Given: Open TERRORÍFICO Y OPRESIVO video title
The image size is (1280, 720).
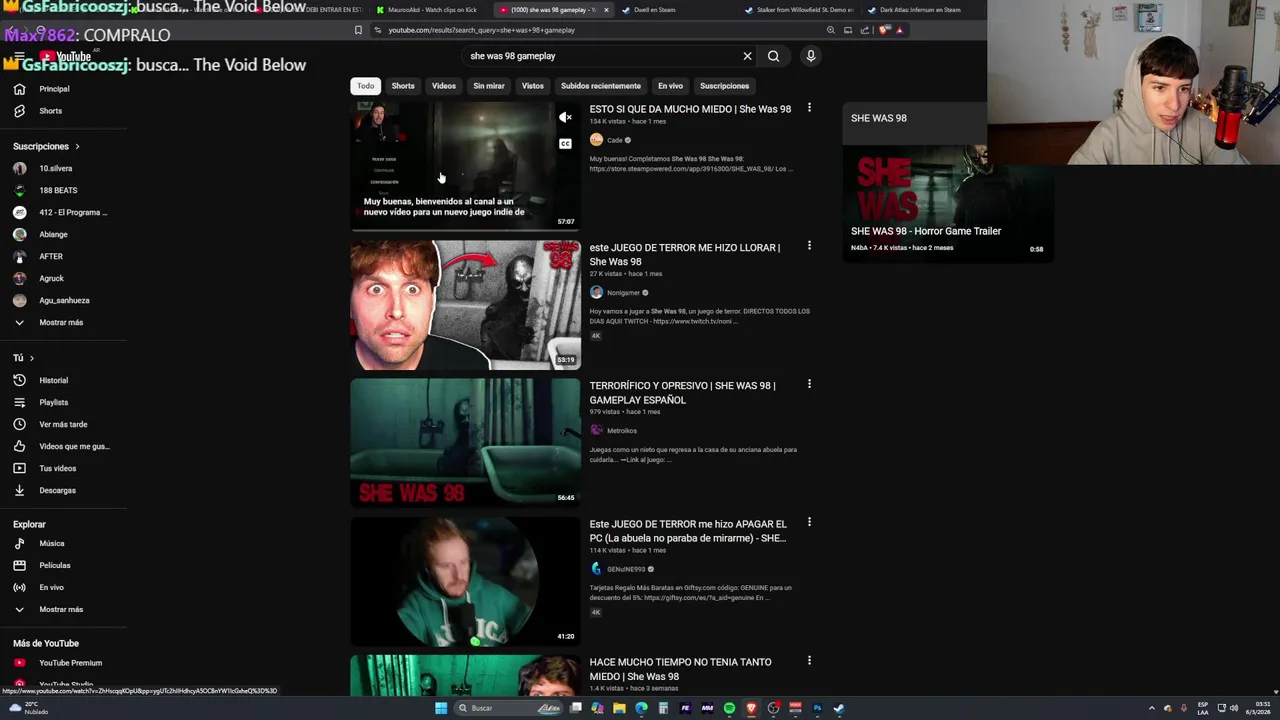Looking at the screenshot, I should click(683, 392).
